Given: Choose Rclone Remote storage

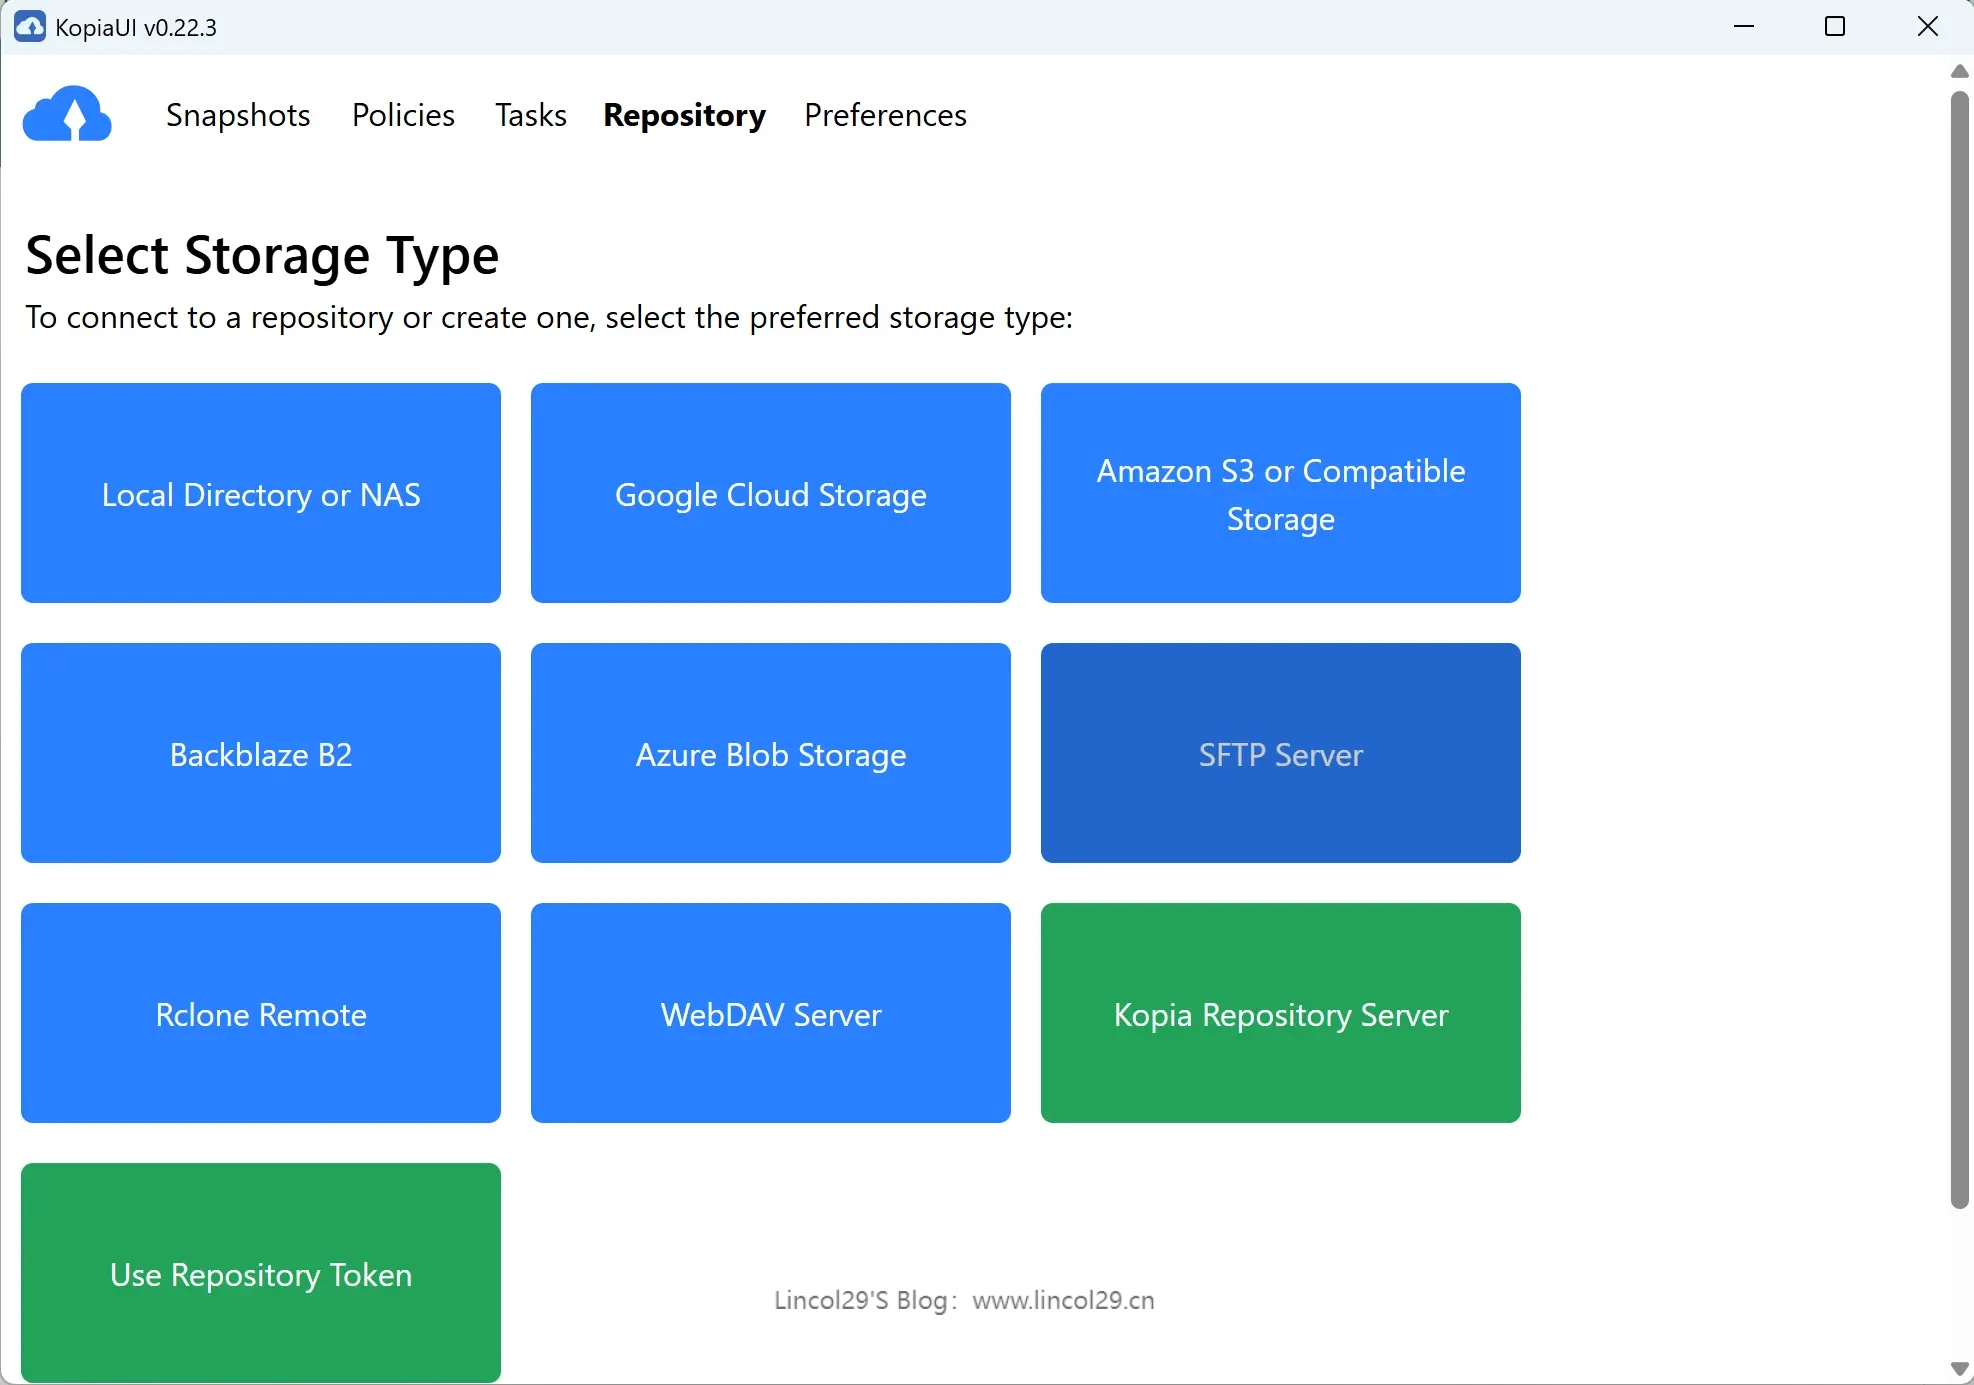Looking at the screenshot, I should click(x=261, y=1013).
